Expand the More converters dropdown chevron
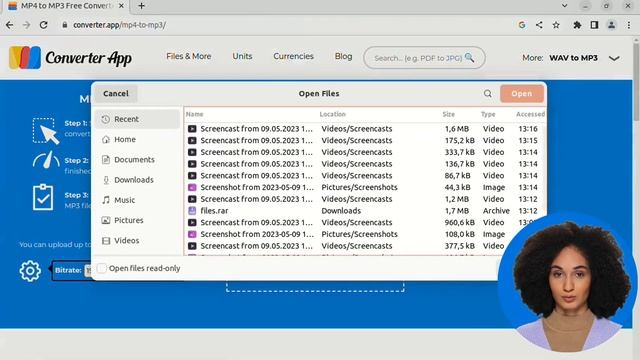This screenshot has width=640, height=360. 614,58
